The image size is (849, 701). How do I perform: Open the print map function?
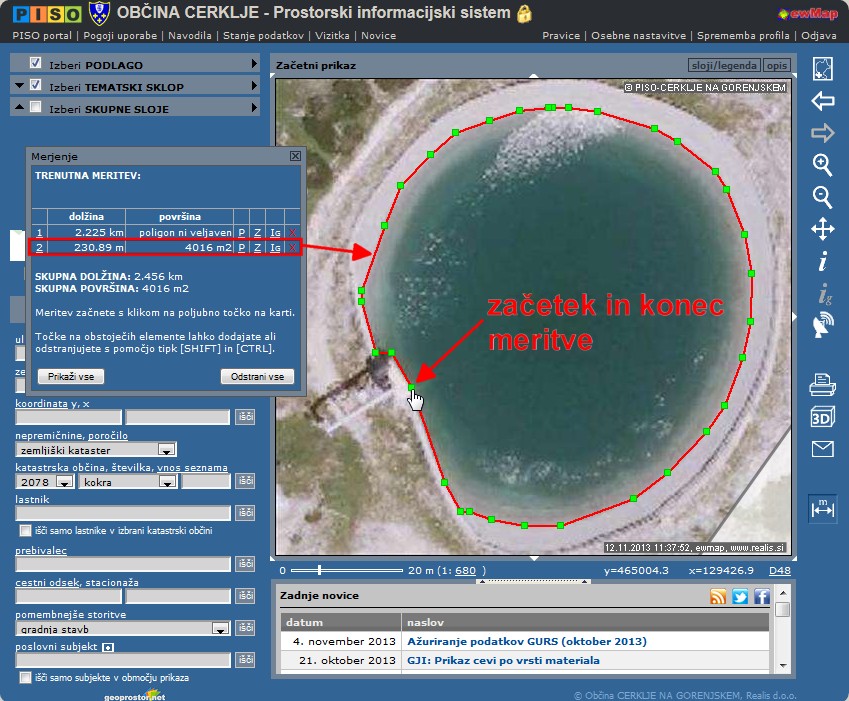click(x=822, y=383)
